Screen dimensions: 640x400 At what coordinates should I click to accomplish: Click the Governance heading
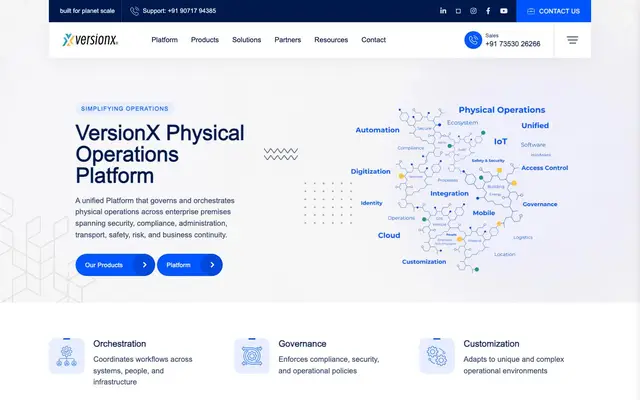pyautogui.click(x=302, y=344)
